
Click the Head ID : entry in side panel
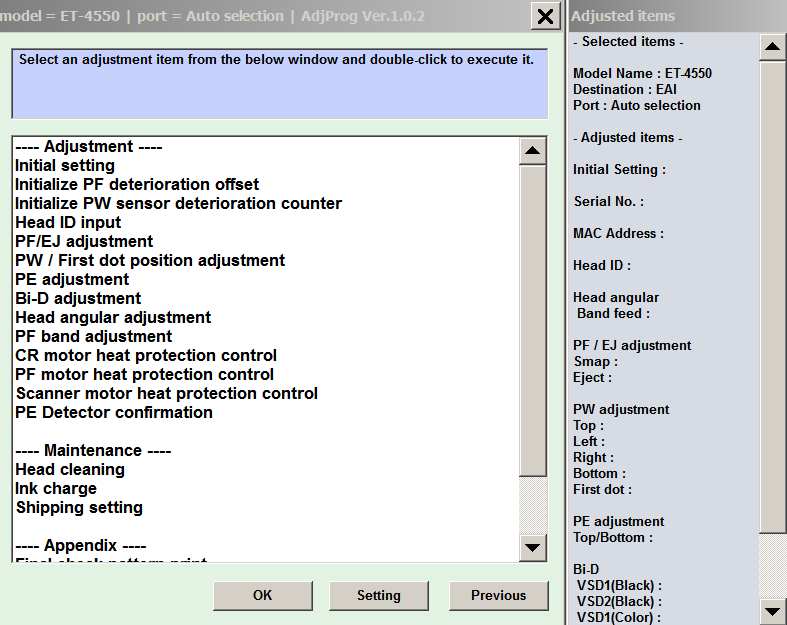point(602,266)
